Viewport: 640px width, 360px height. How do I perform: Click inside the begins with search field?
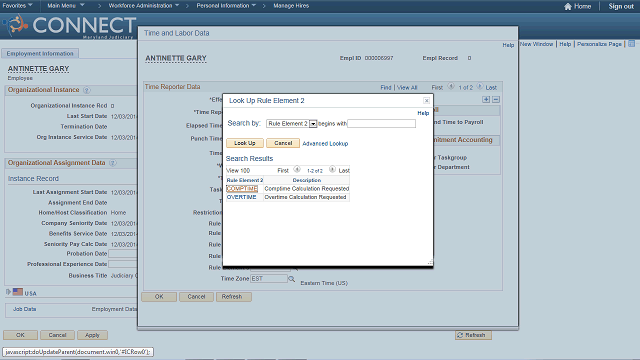[381, 124]
